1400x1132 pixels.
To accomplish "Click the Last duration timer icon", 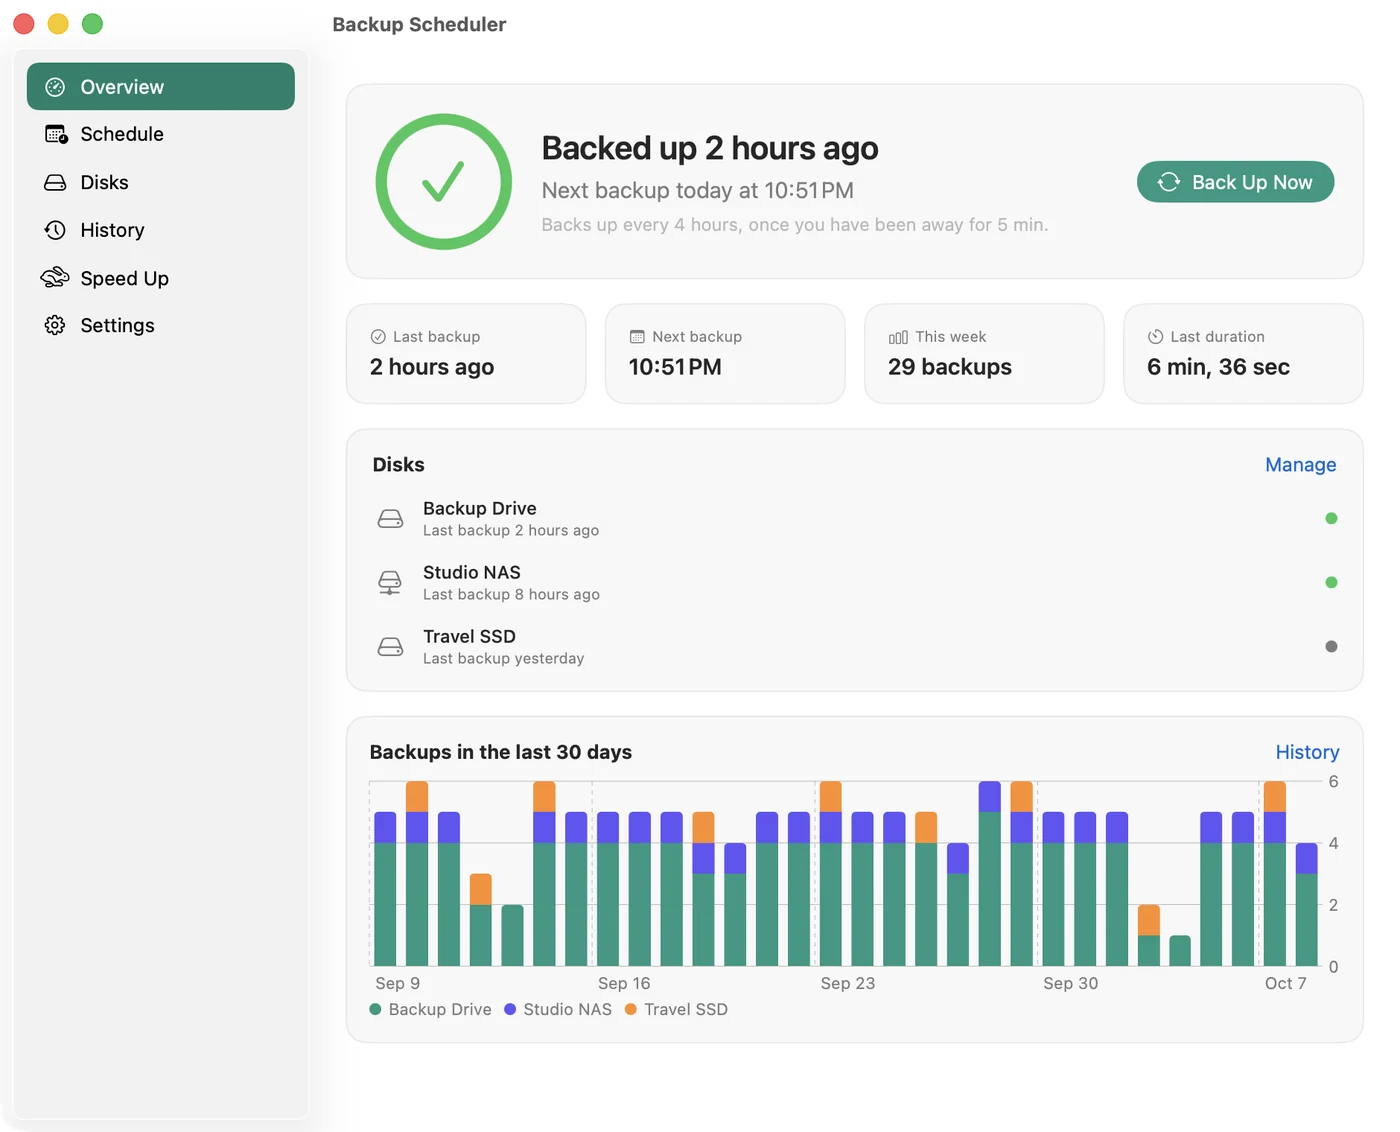I will 1155,337.
